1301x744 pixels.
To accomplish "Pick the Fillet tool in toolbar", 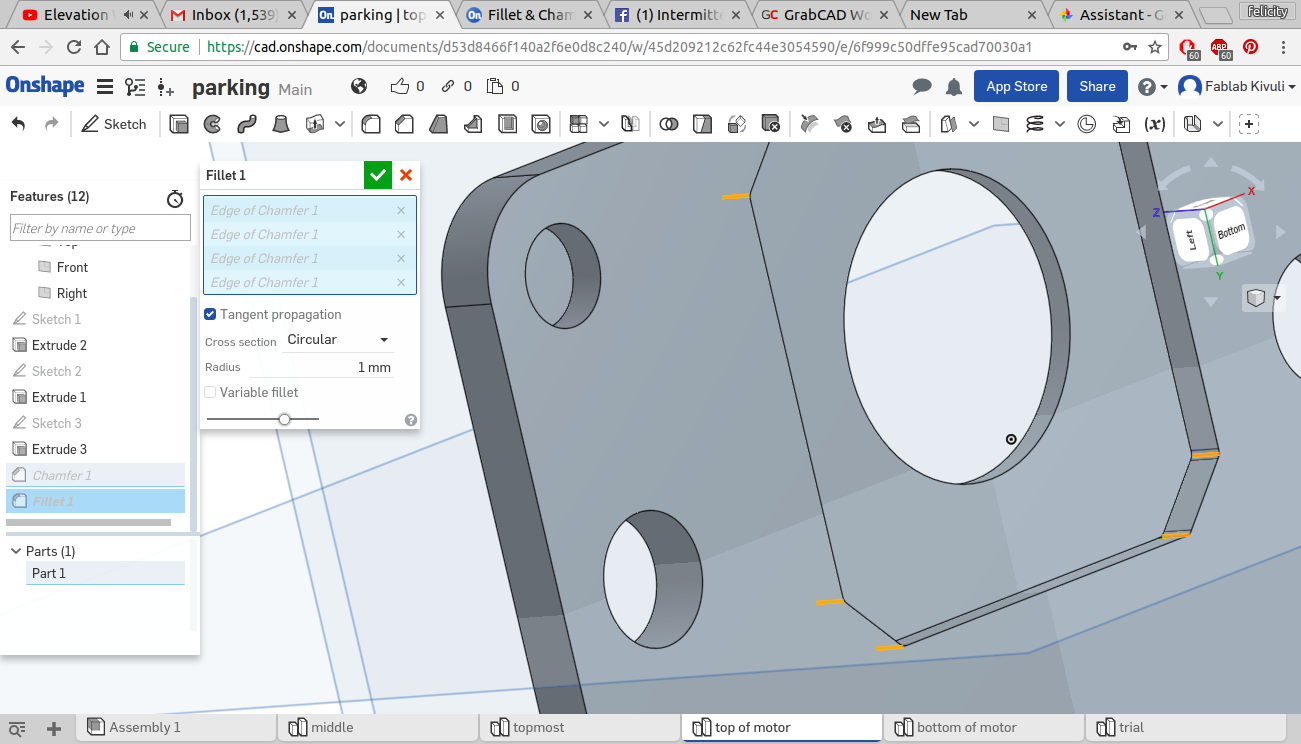I will 371,124.
